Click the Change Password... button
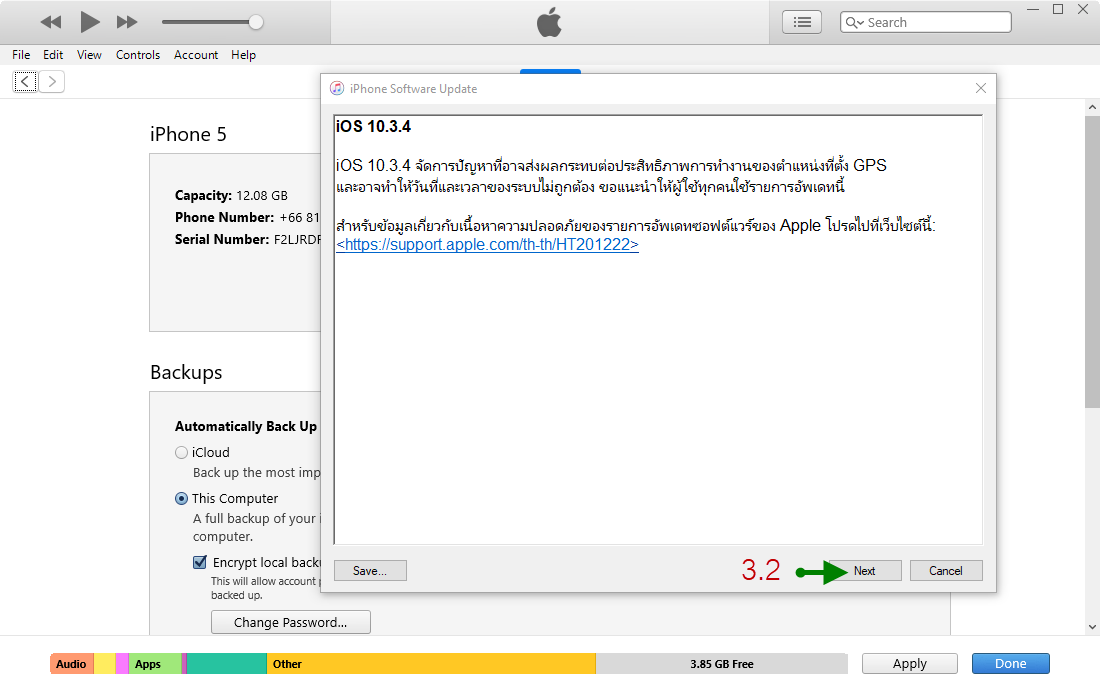 290,622
